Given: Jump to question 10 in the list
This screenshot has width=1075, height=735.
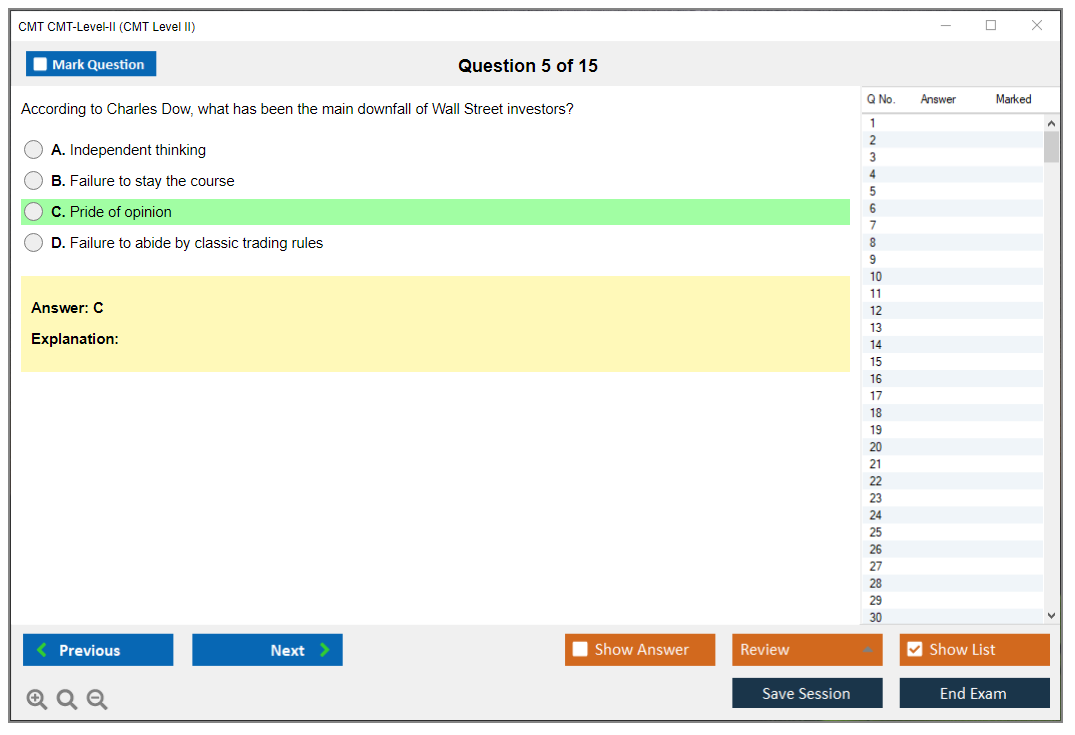Looking at the screenshot, I should click(x=876, y=277).
